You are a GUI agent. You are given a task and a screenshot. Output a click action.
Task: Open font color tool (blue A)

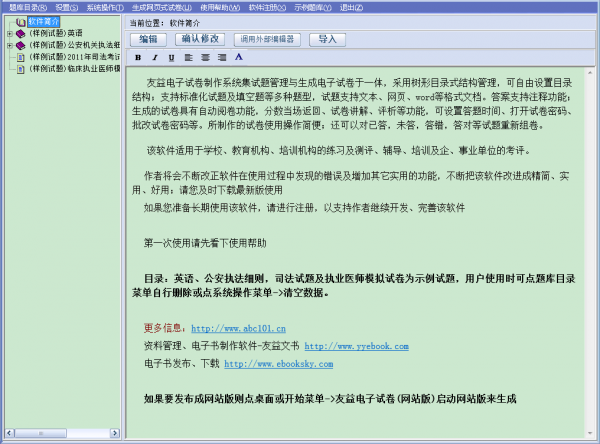239,57
